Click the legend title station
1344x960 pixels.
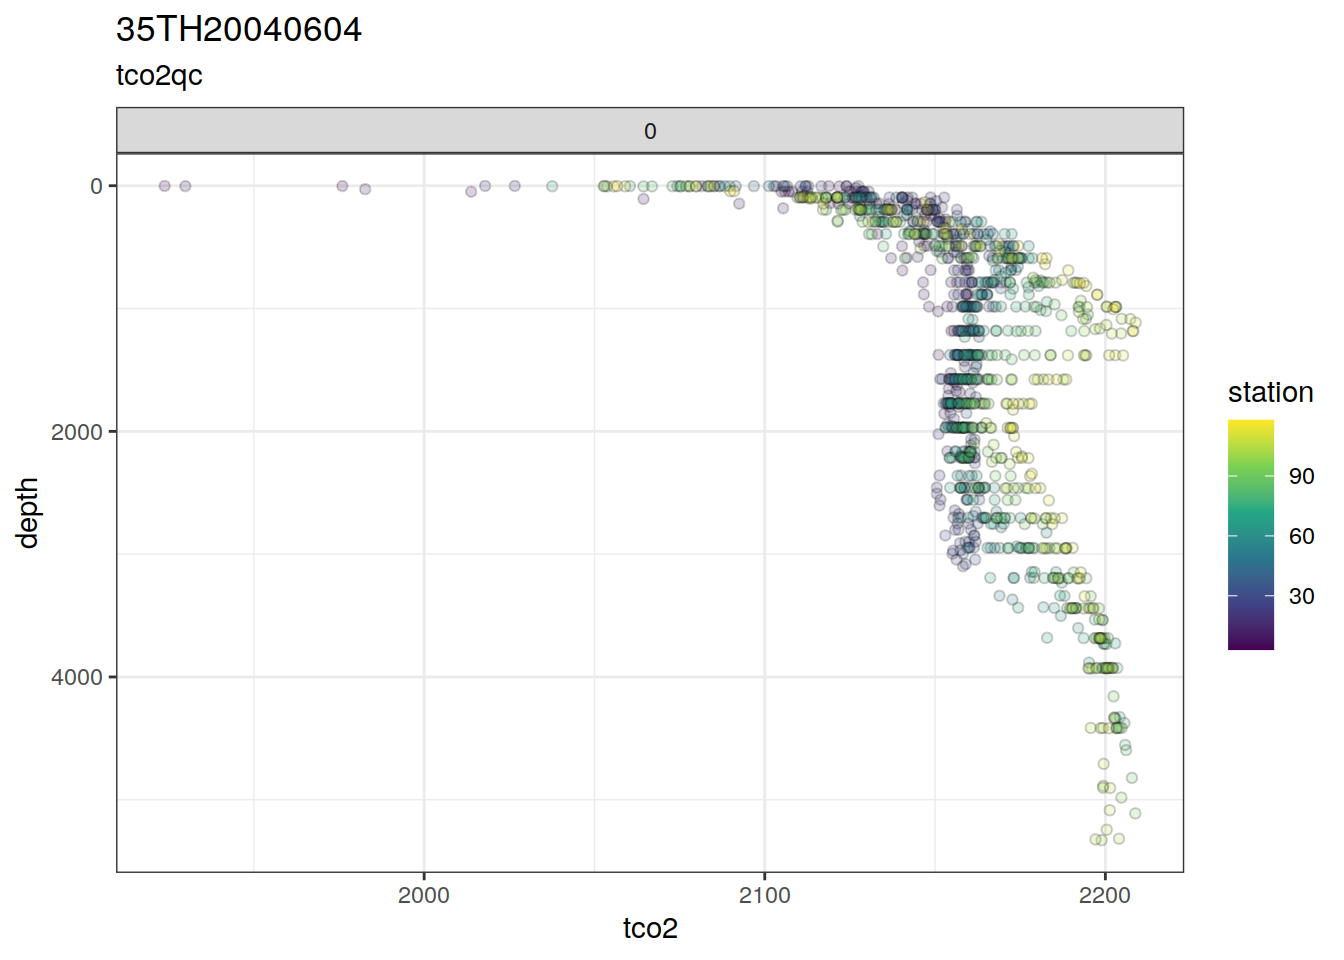coord(1270,392)
